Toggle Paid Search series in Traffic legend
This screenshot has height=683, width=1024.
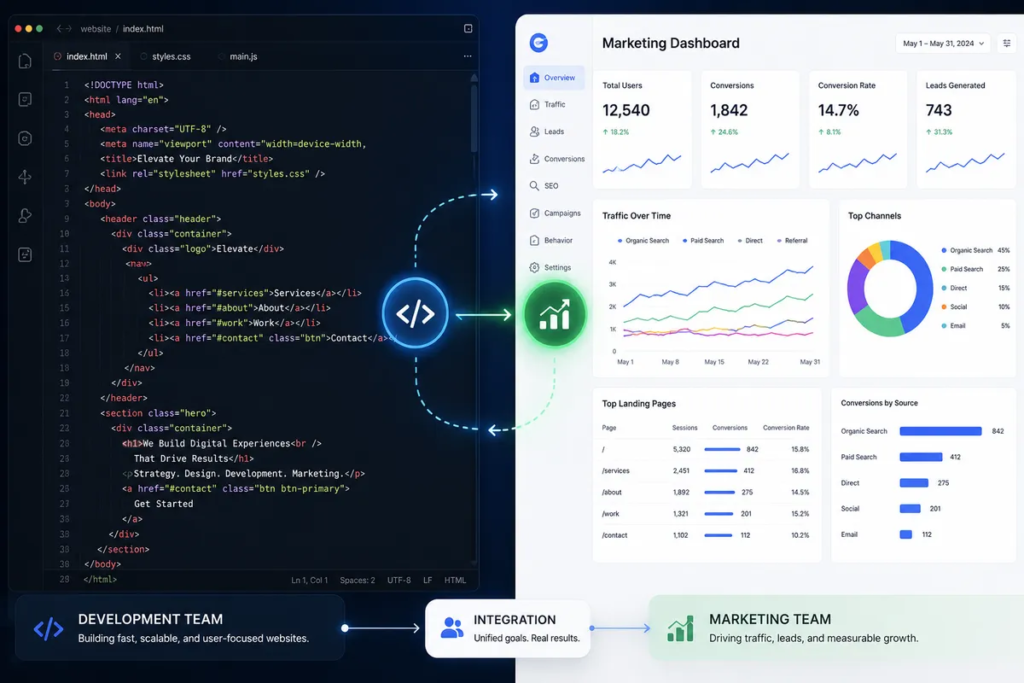703,241
